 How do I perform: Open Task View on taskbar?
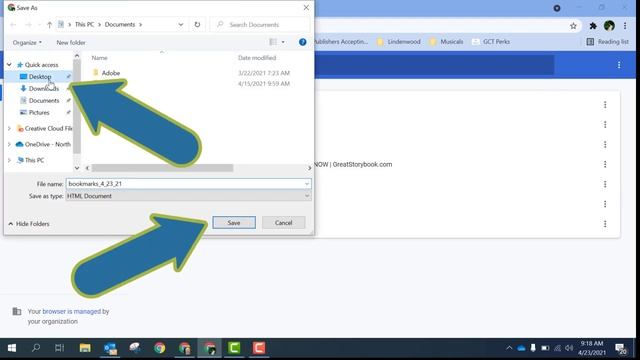click(60, 348)
